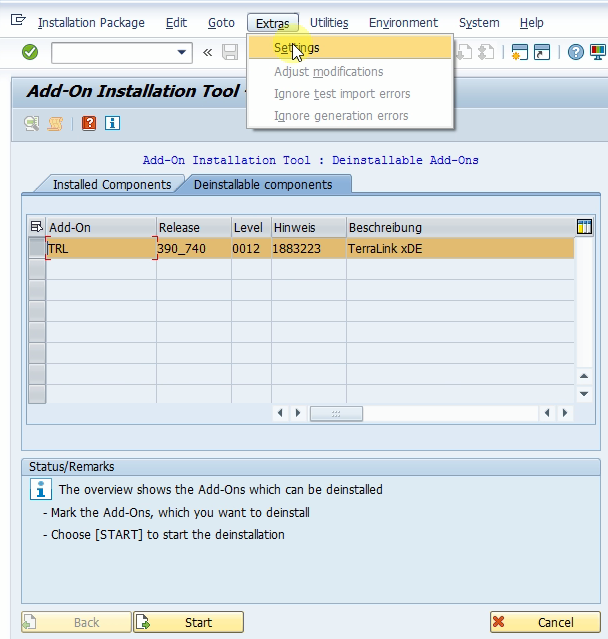
Task: Click the table's horizontal scrollbar thumb
Action: pos(336,413)
